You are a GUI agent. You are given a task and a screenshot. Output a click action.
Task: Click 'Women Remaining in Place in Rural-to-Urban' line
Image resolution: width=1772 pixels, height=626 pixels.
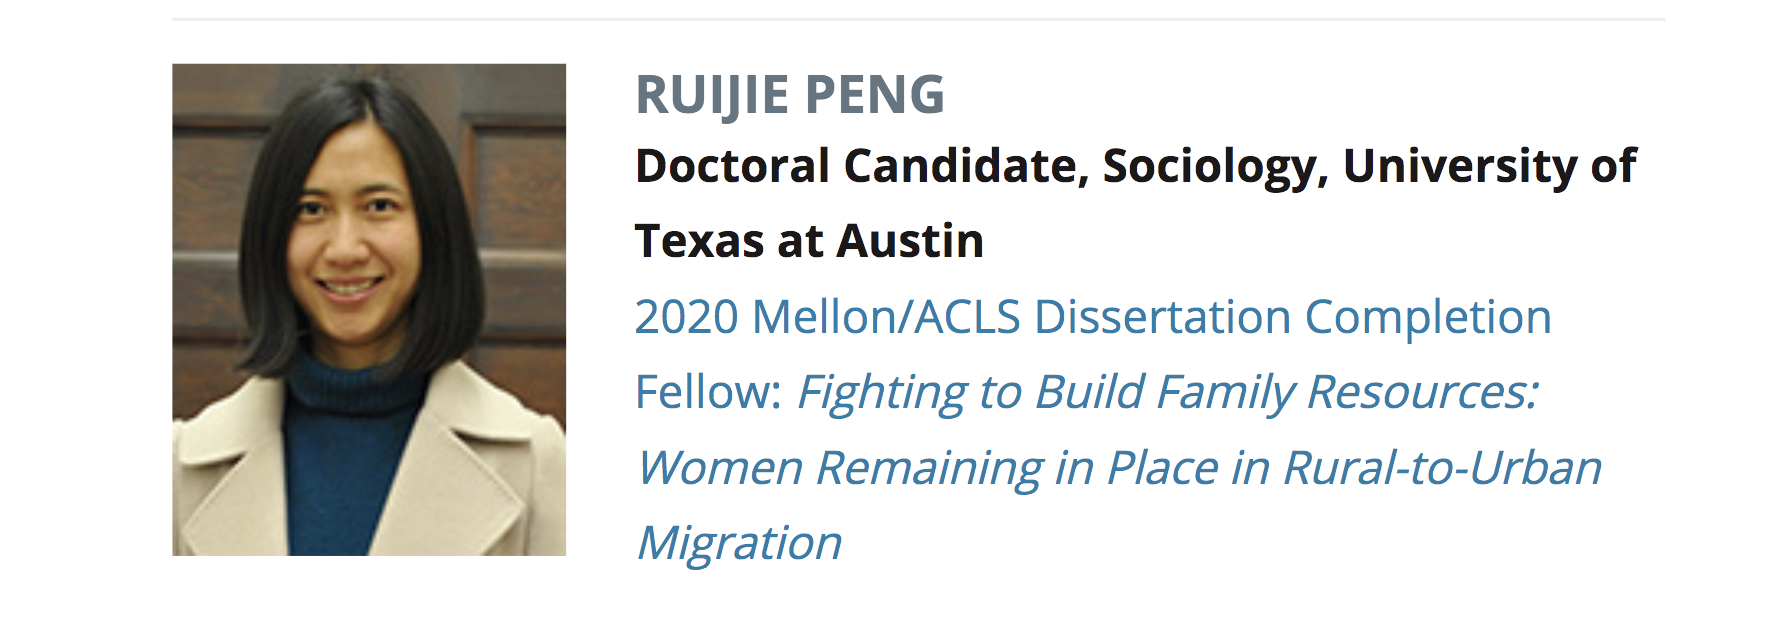click(1118, 468)
